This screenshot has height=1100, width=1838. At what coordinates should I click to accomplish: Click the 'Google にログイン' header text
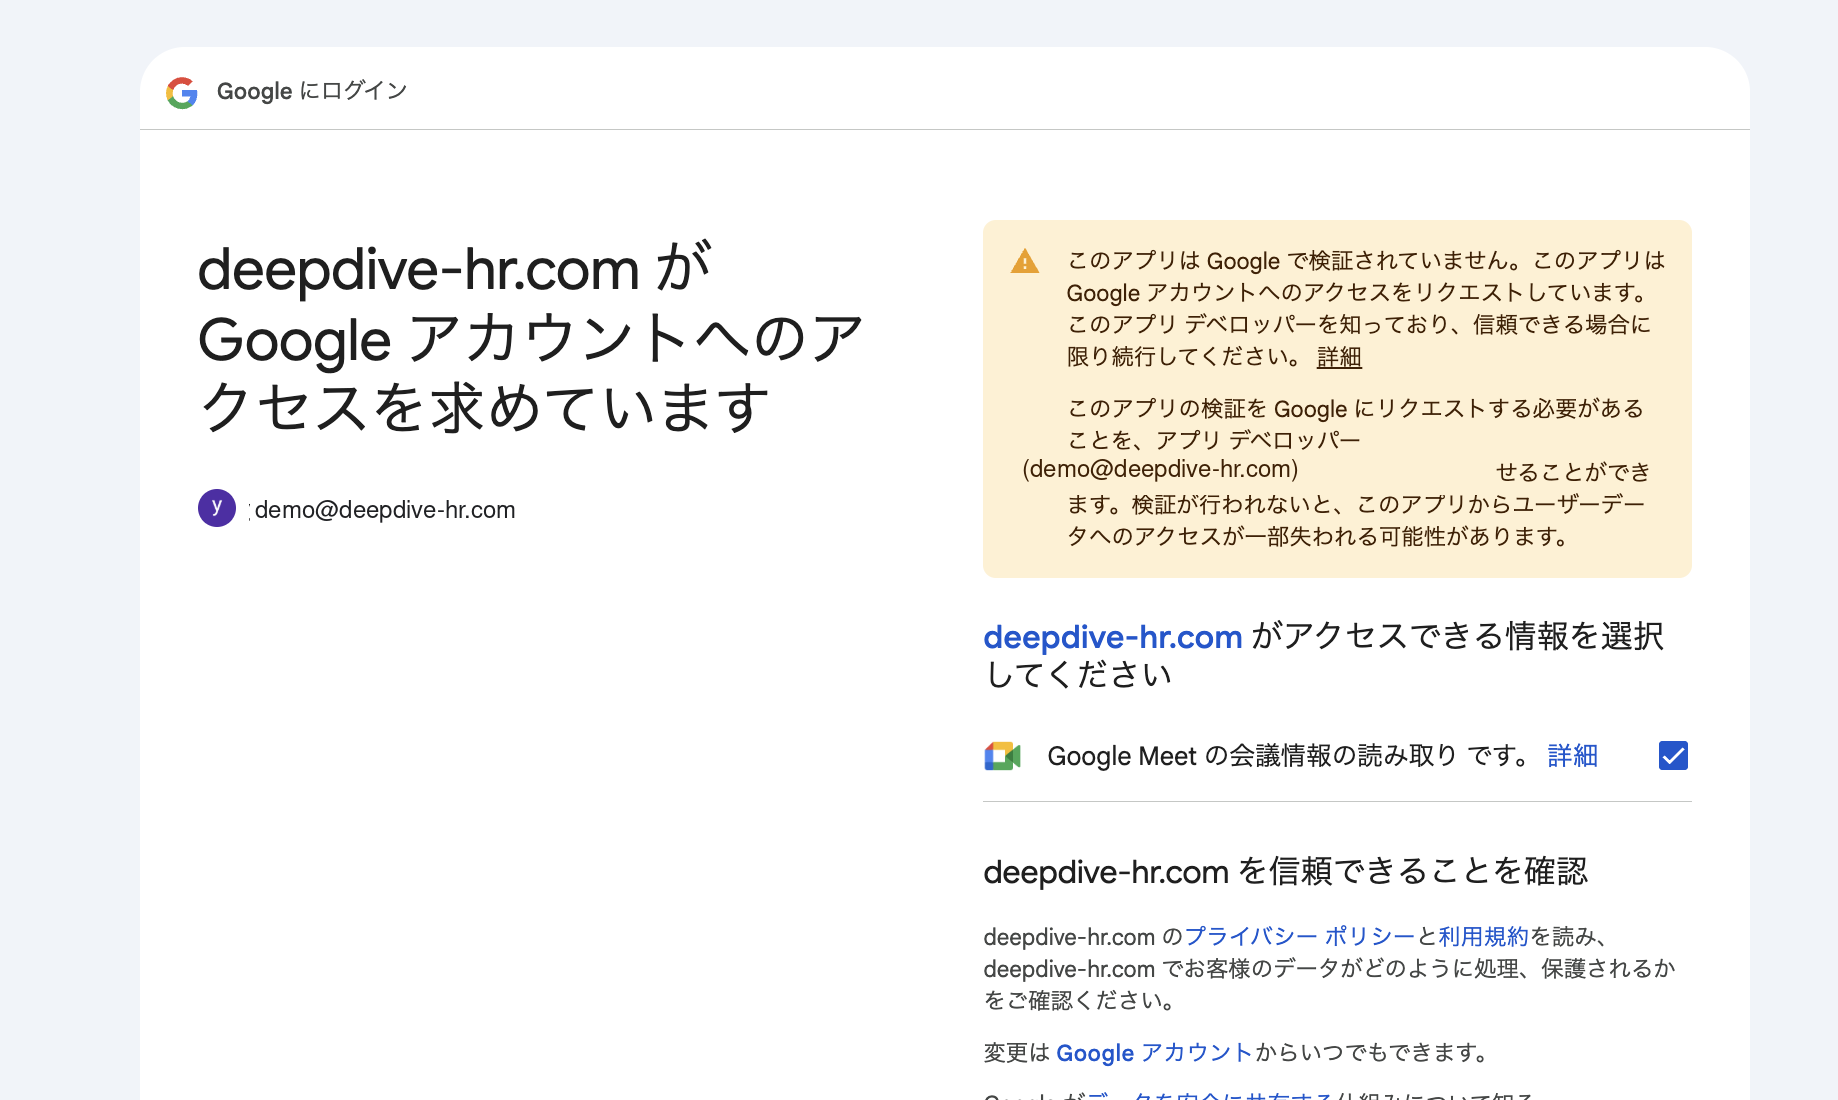(312, 91)
